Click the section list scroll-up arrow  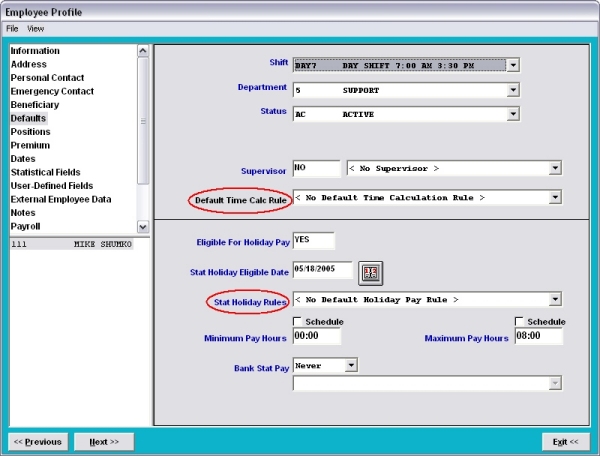point(143,50)
